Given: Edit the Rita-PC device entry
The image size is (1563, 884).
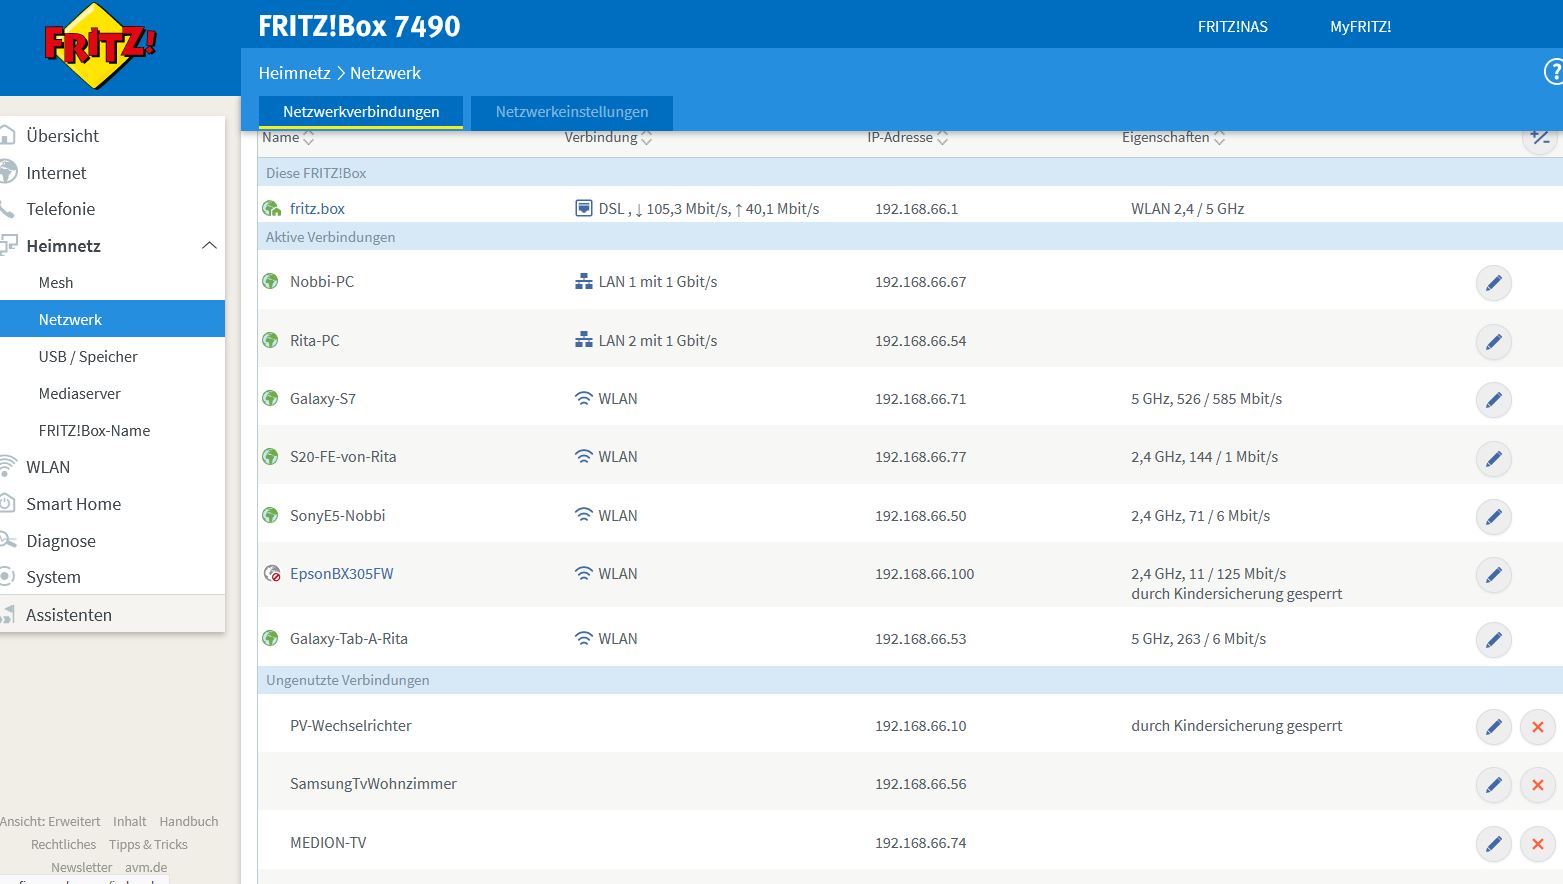Looking at the screenshot, I should click(x=1493, y=342).
